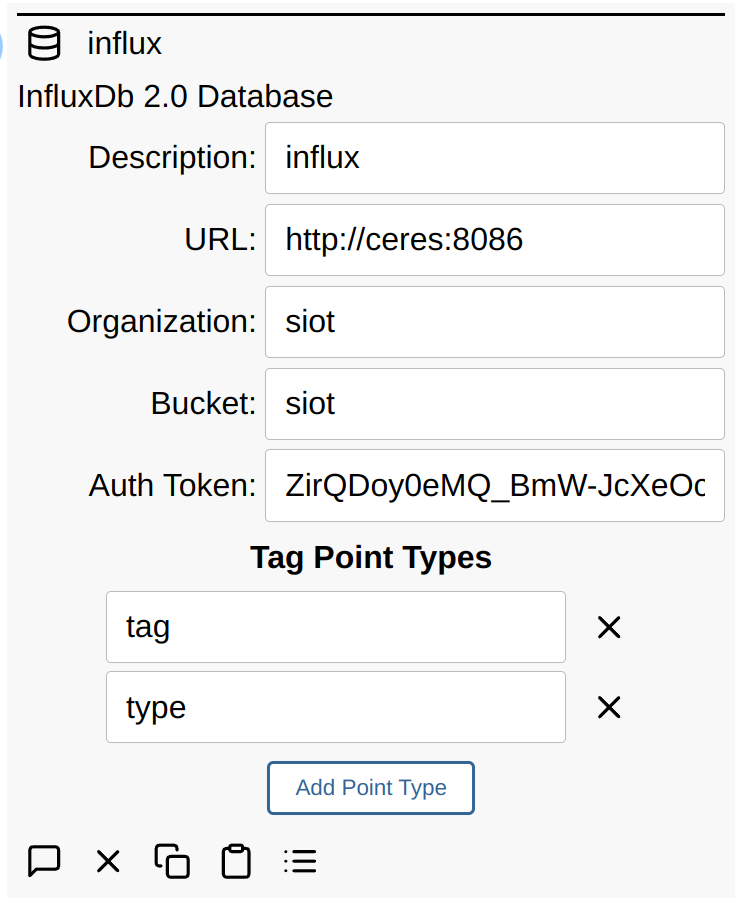Click the "Auth Token:" label
Image resolution: width=739 pixels, height=908 pixels.
click(173, 486)
